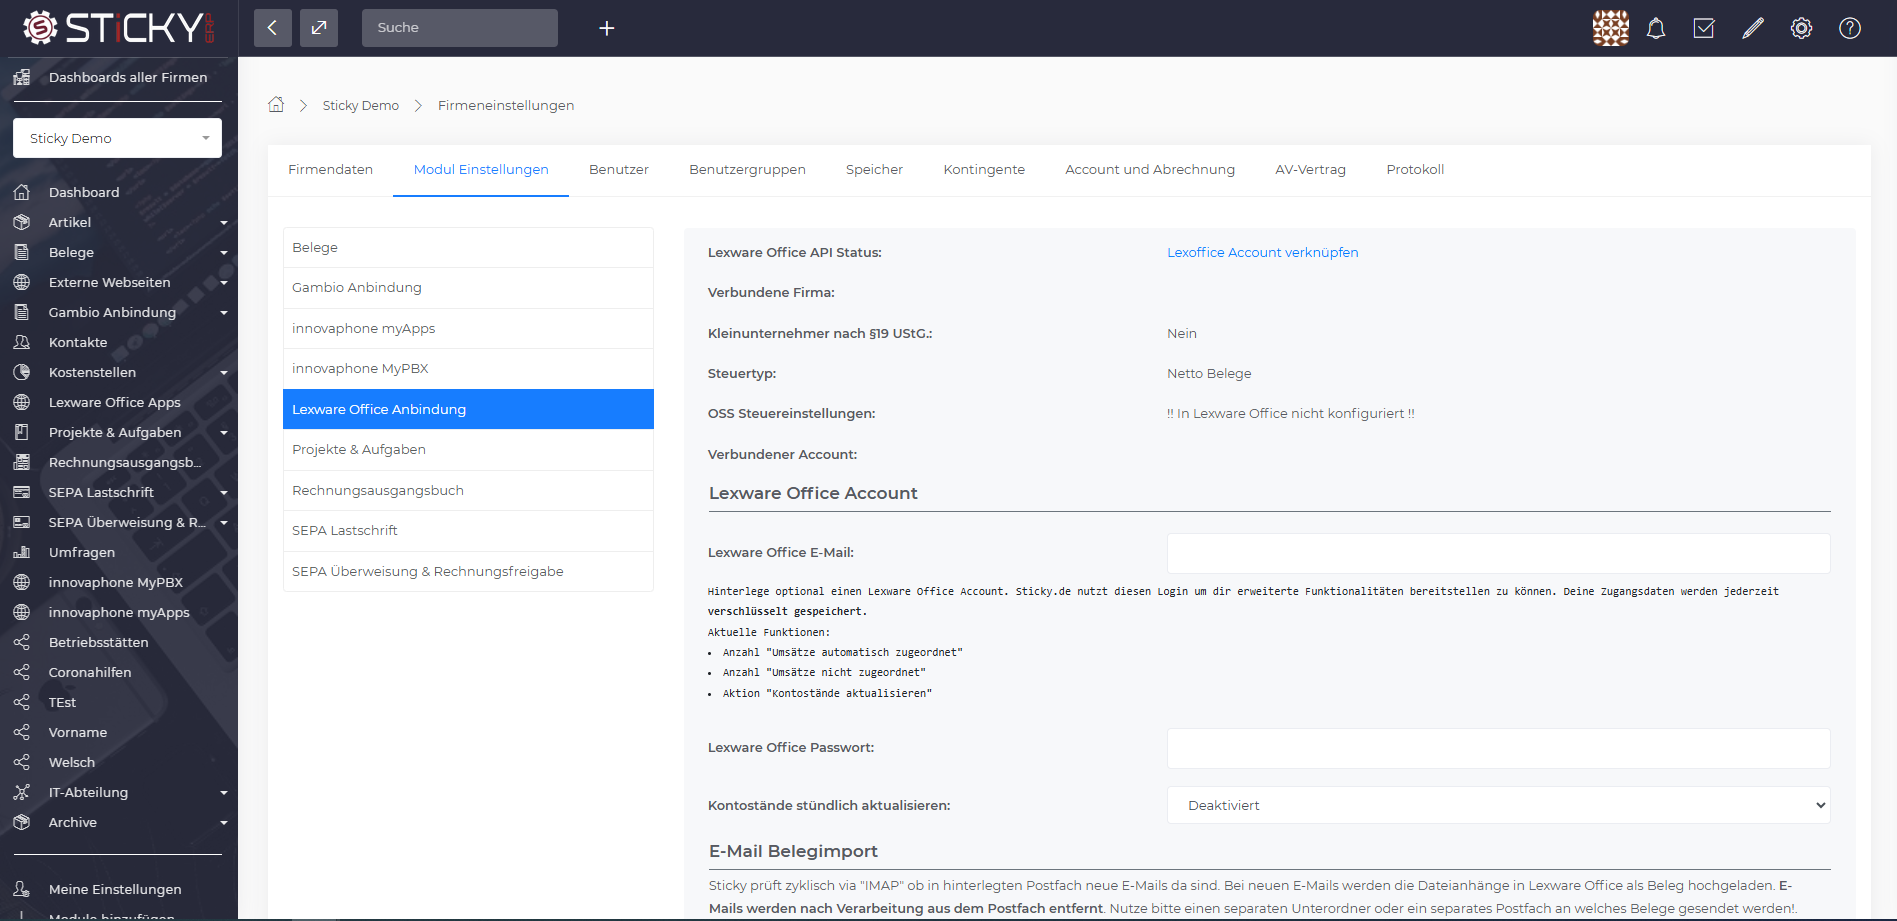The image size is (1897, 921).
Task: Click the plus icon next to search
Action: [606, 28]
